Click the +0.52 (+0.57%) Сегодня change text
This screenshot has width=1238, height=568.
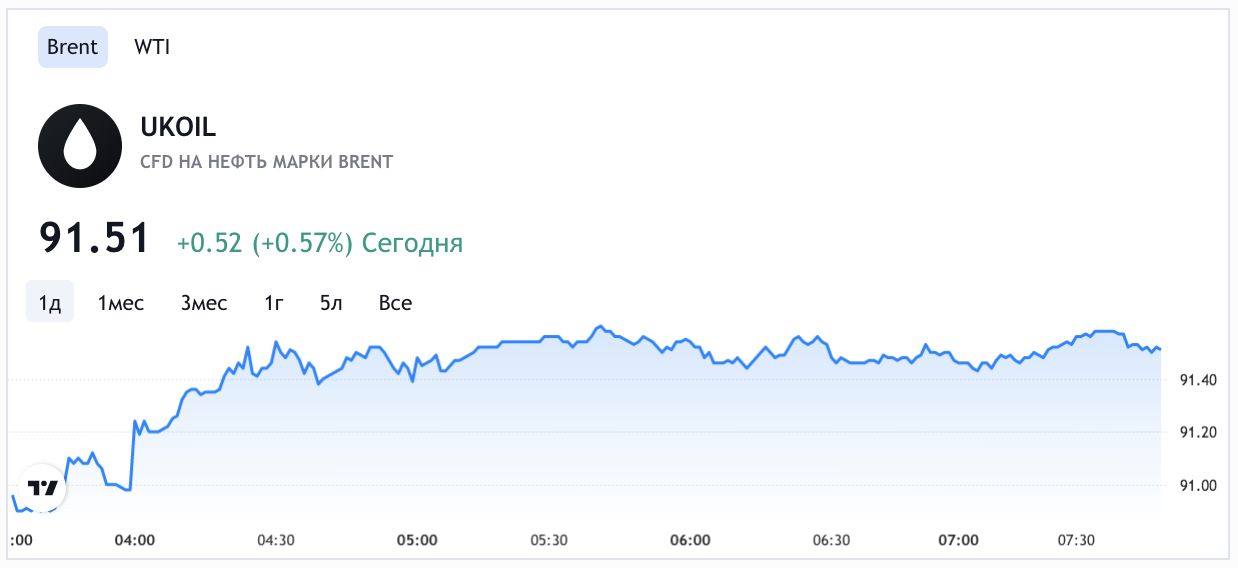click(x=319, y=243)
